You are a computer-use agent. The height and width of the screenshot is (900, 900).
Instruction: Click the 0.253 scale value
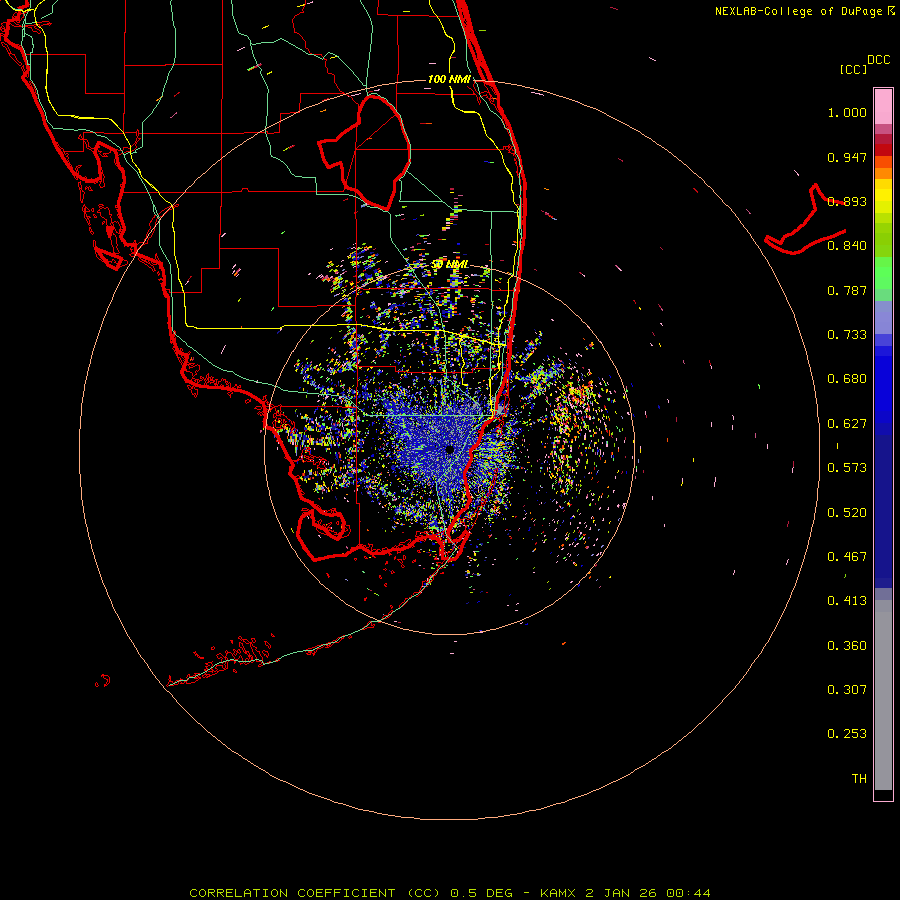coord(847,734)
